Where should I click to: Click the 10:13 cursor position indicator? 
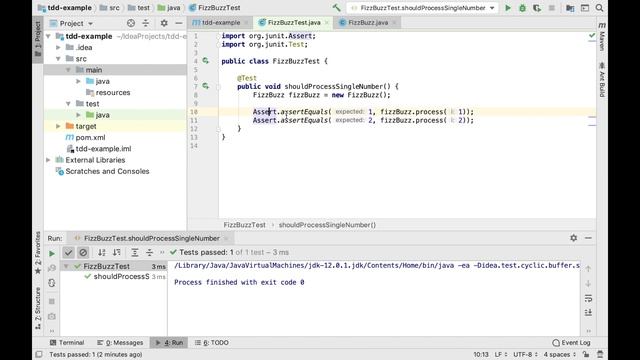481,354
